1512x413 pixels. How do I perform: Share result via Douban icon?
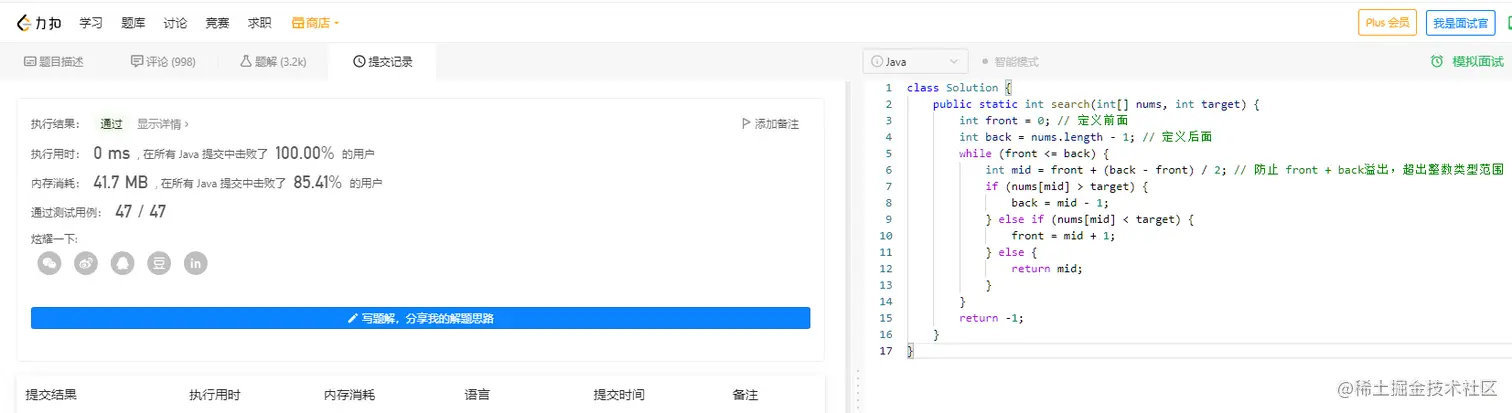(x=159, y=263)
